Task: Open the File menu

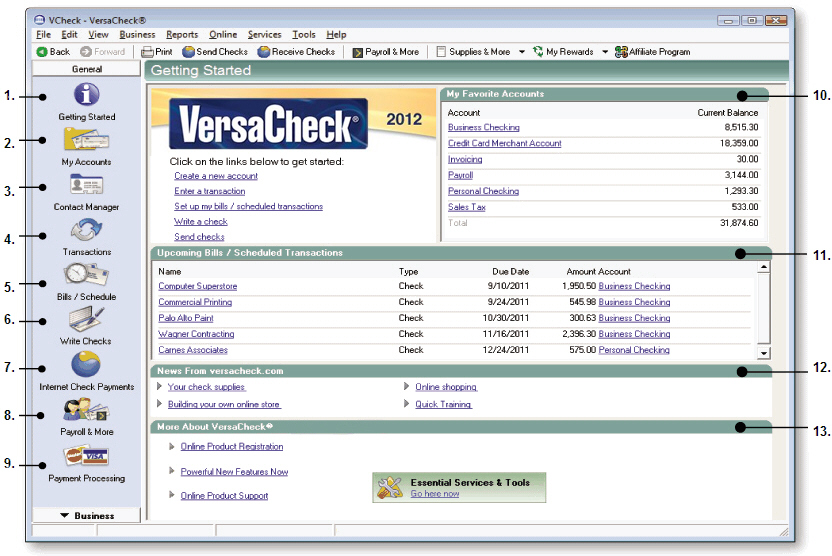Action: (44, 34)
